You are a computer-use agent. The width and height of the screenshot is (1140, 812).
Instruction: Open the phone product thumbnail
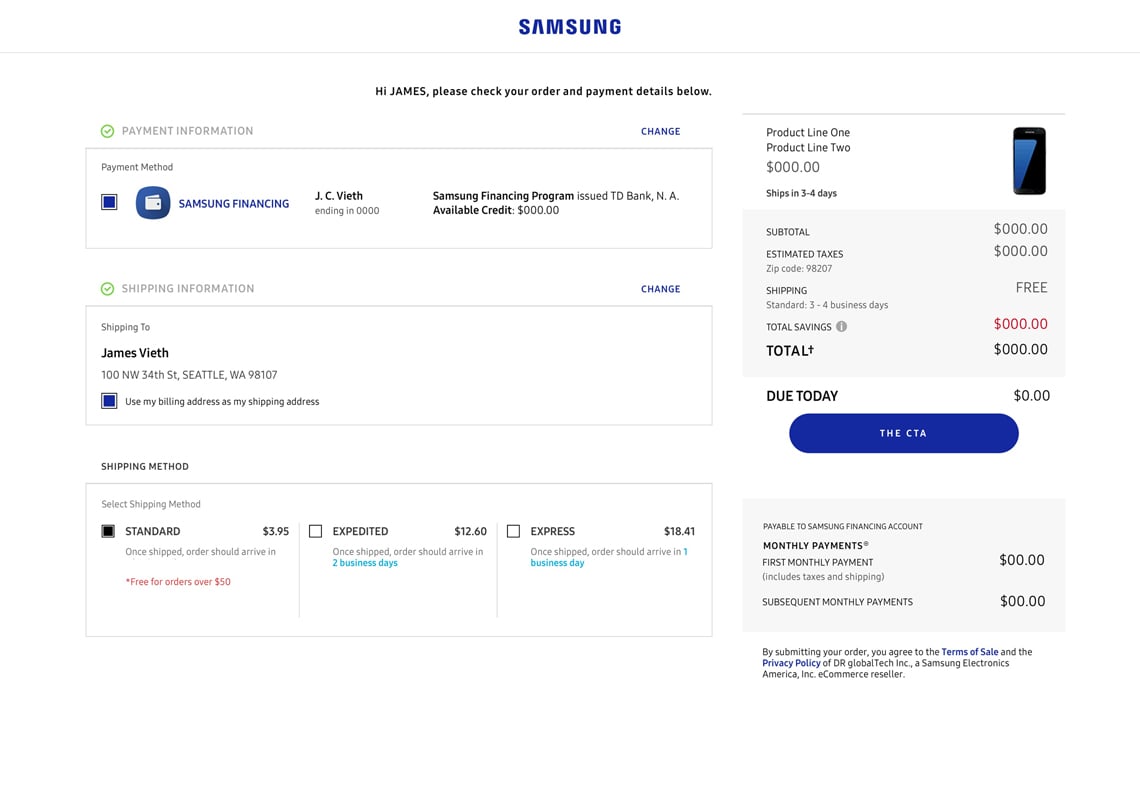[1029, 161]
